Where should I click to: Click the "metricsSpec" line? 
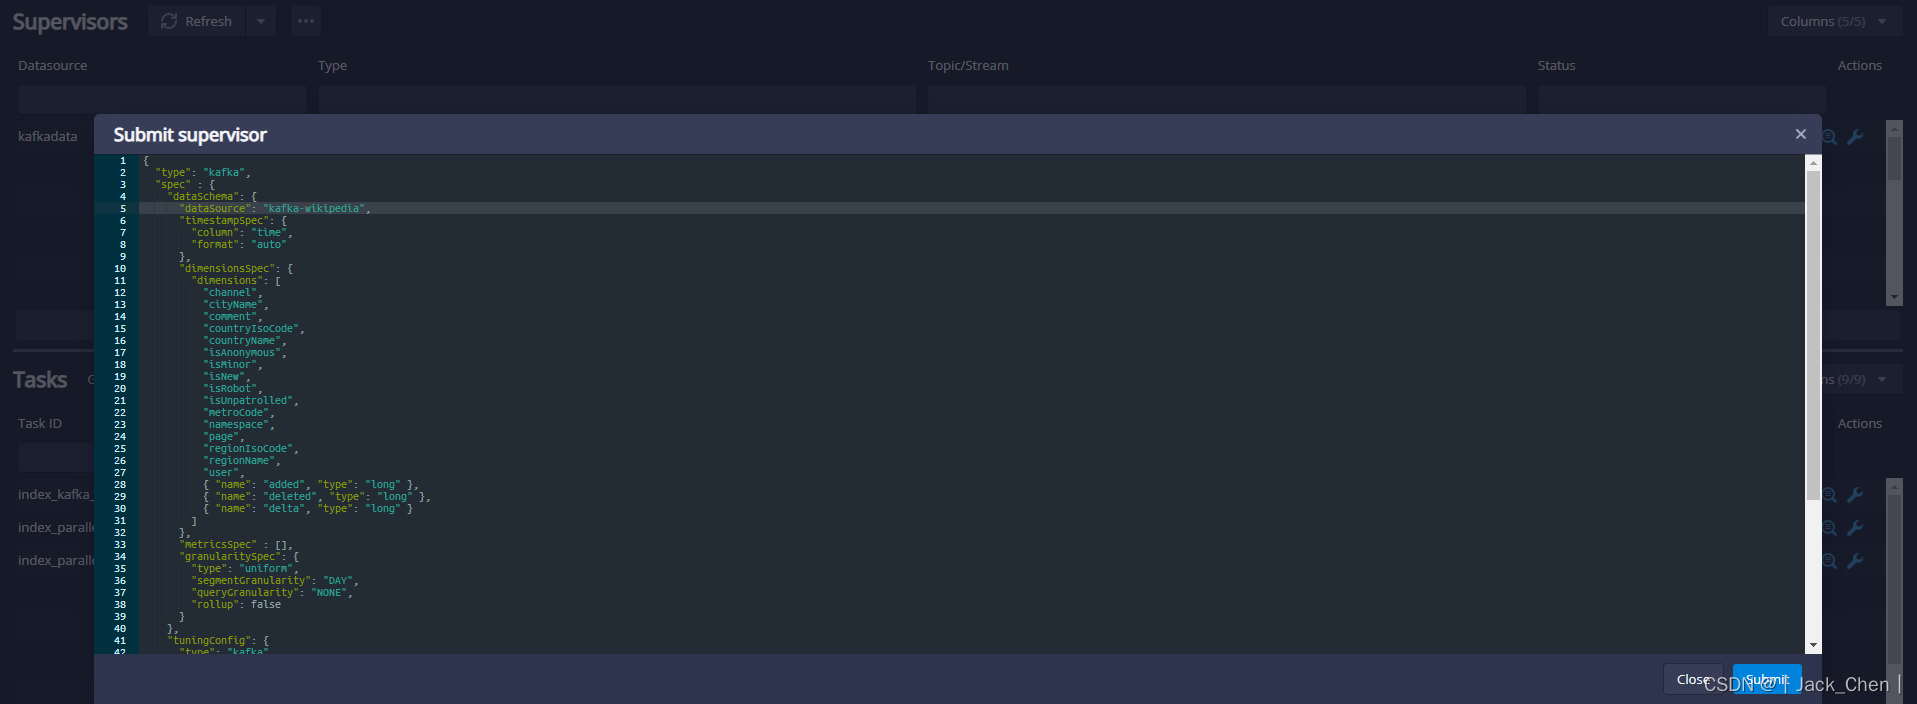236,545
